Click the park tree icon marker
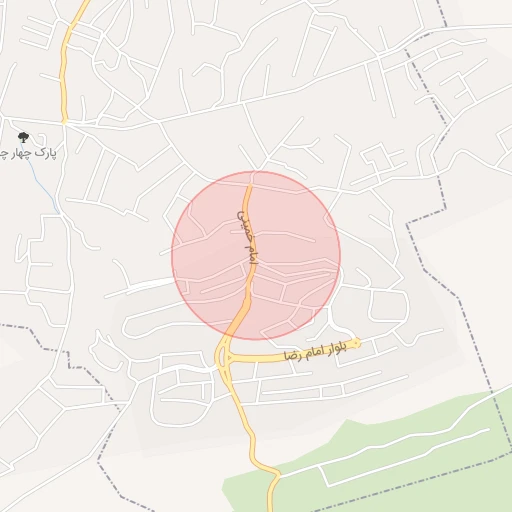 tap(23, 137)
